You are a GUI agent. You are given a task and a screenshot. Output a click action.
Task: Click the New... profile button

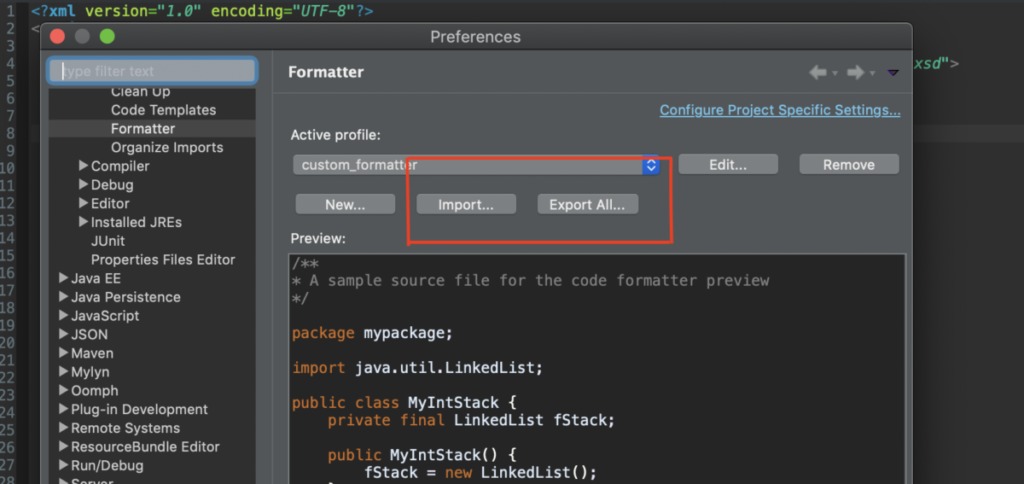point(345,204)
